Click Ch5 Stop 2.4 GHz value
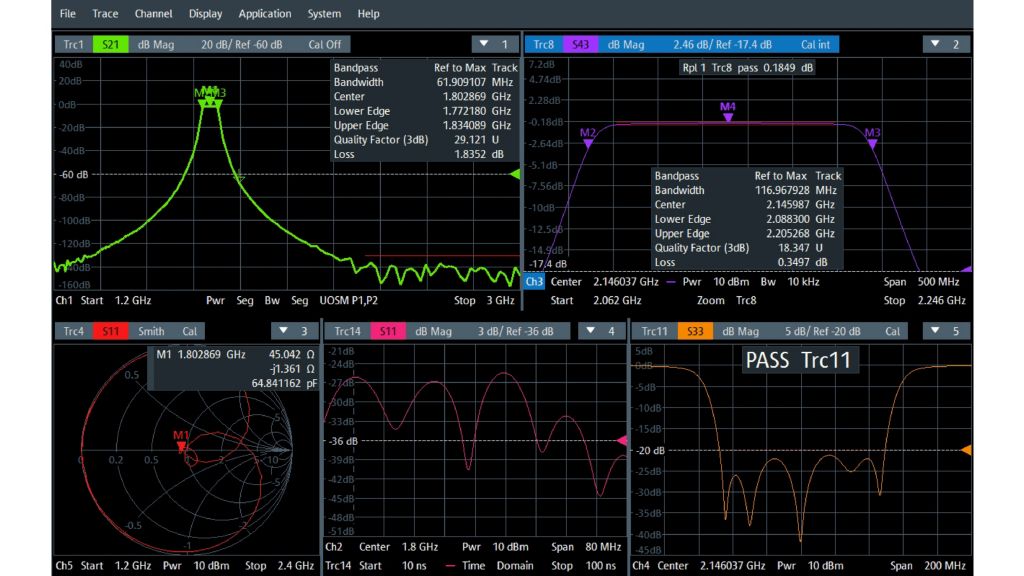Image resolution: width=1024 pixels, height=576 pixels. tap(295, 566)
